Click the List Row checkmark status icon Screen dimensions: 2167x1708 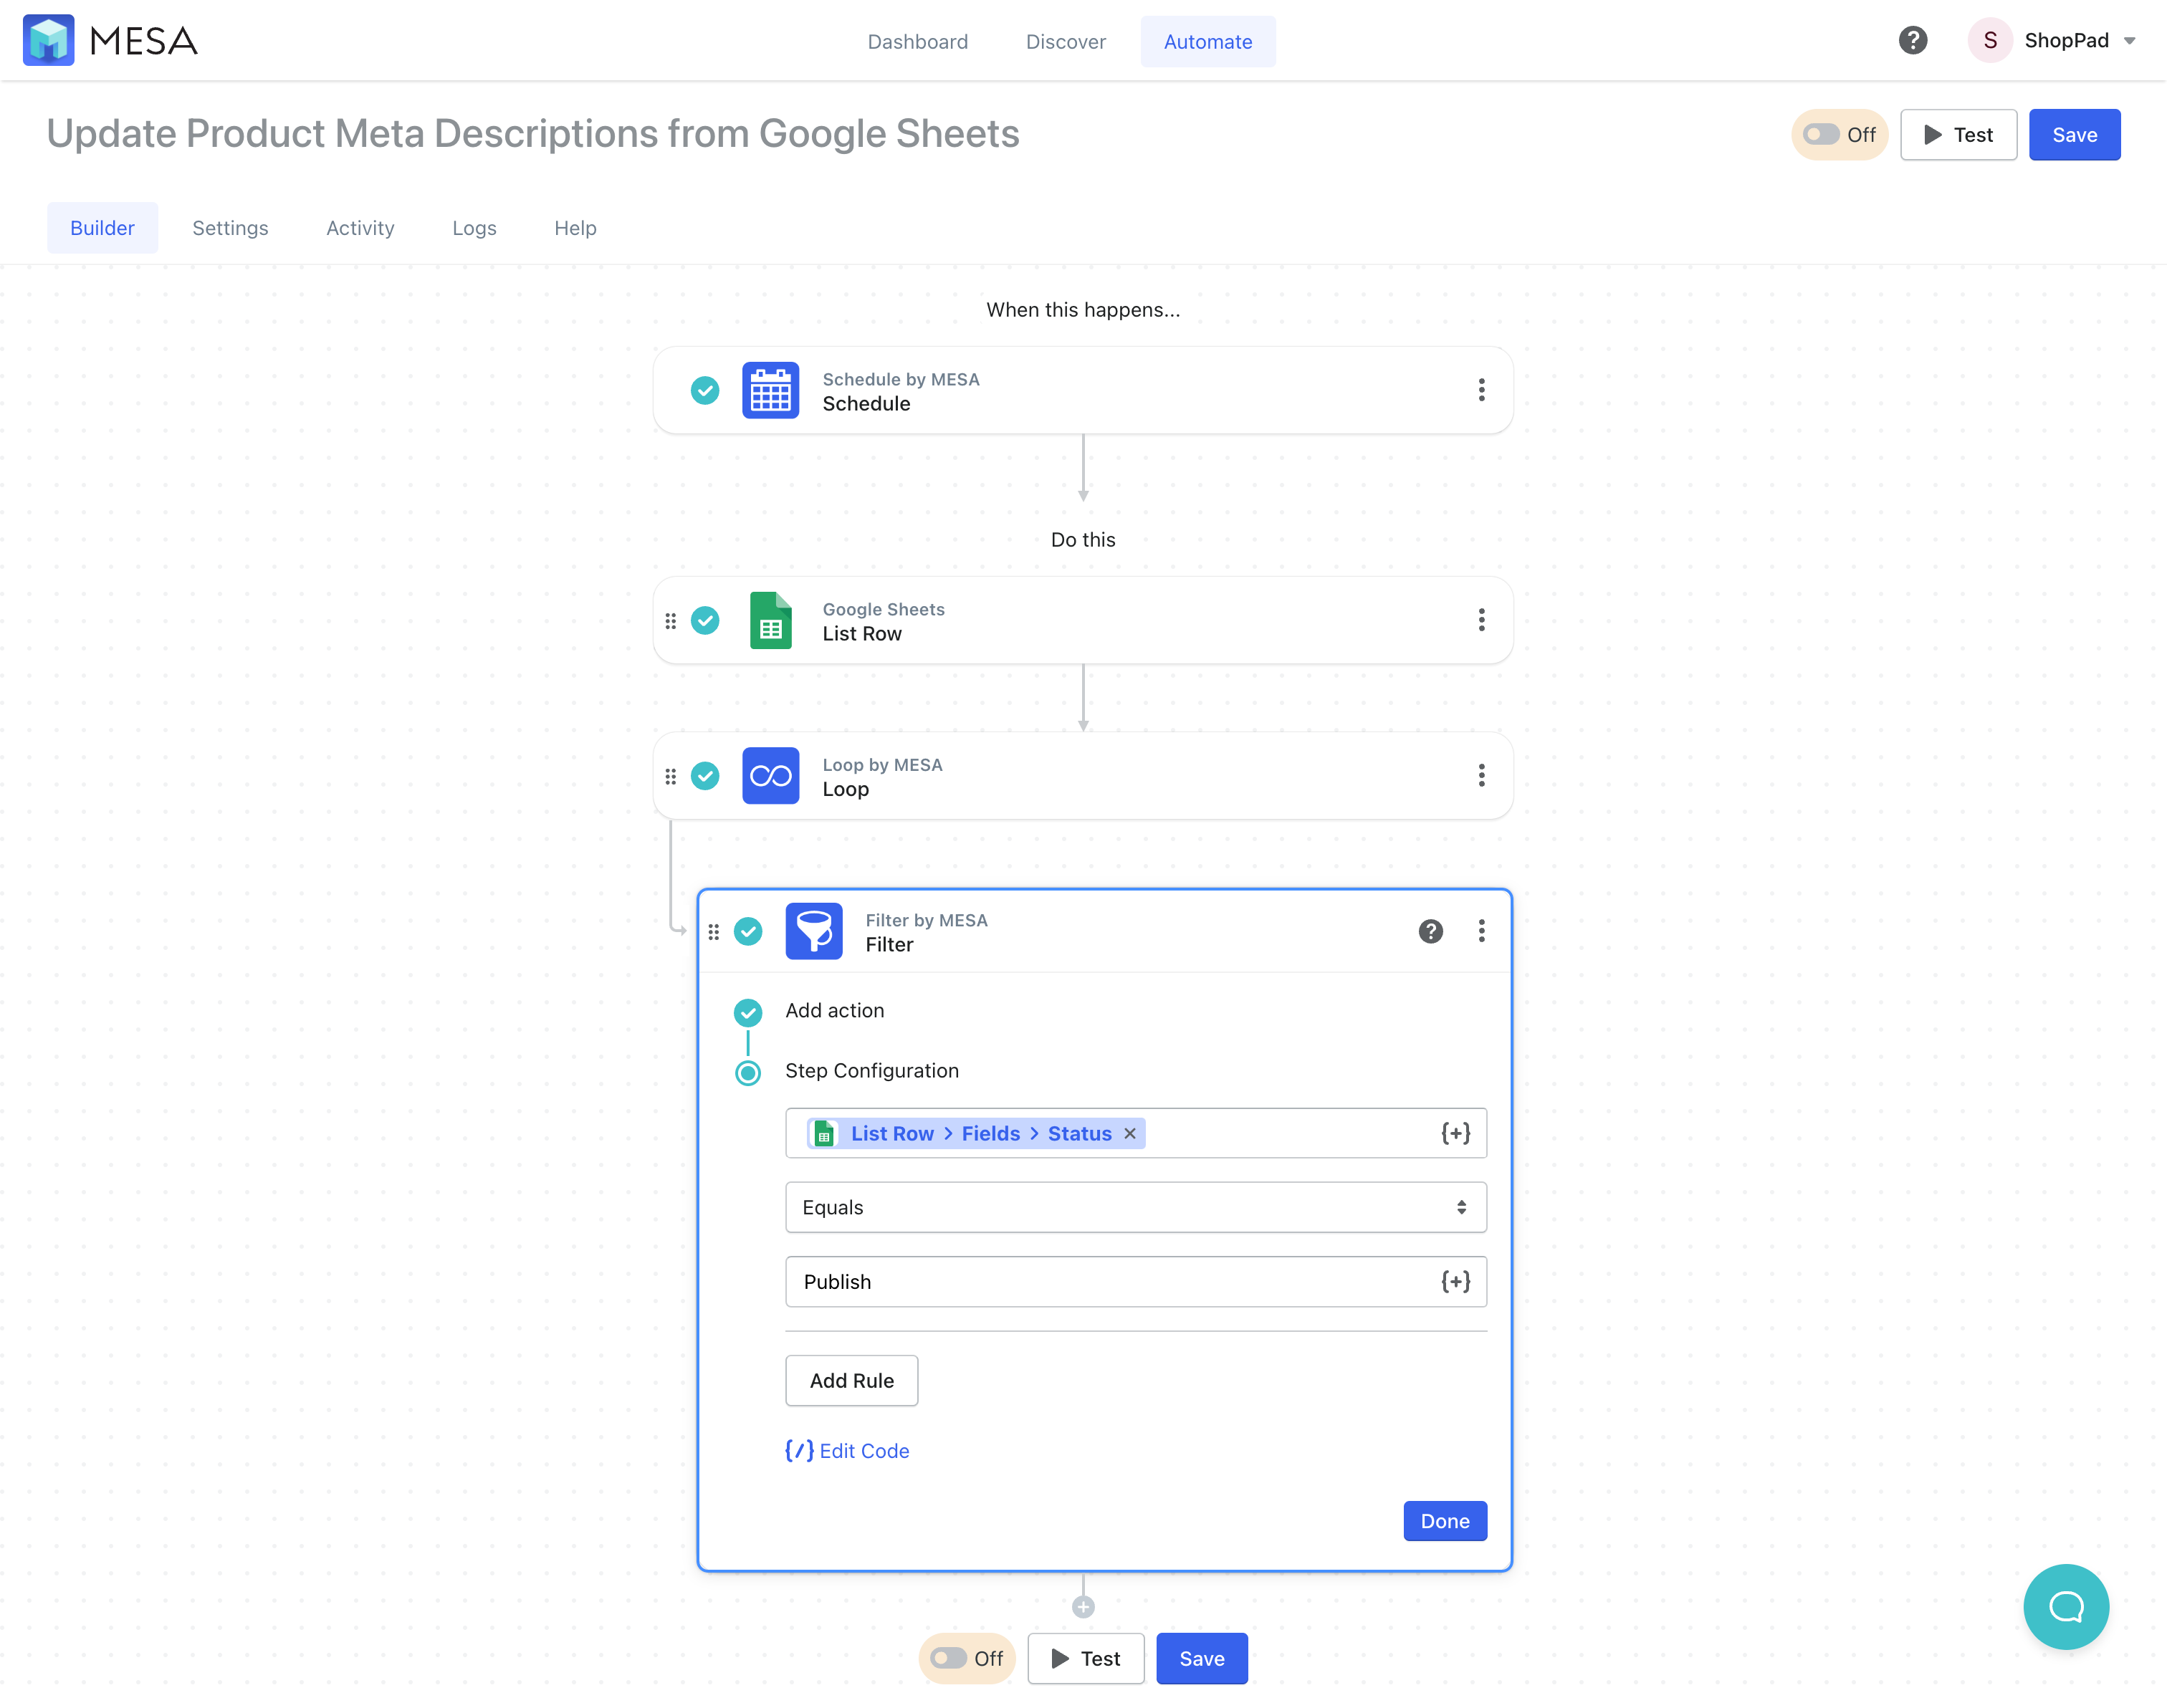(x=704, y=620)
